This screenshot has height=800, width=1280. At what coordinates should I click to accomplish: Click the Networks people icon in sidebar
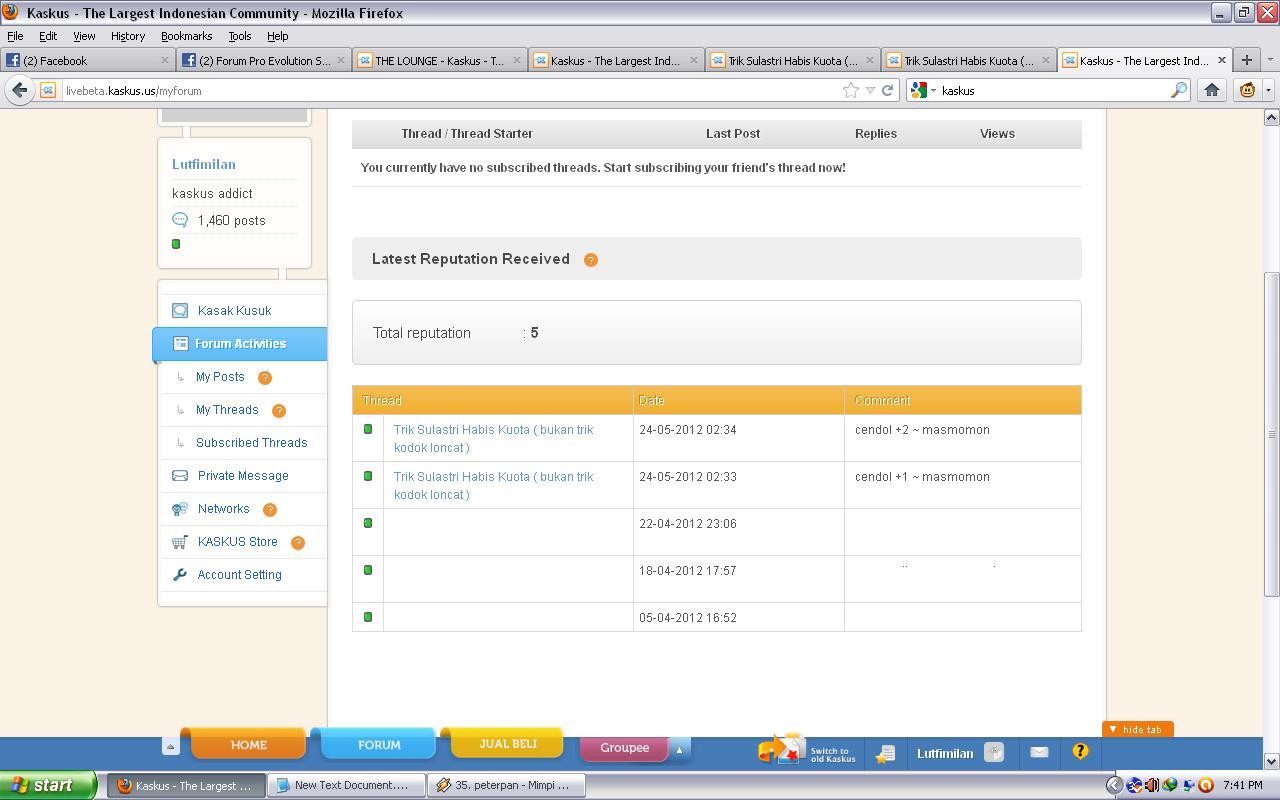click(x=180, y=509)
